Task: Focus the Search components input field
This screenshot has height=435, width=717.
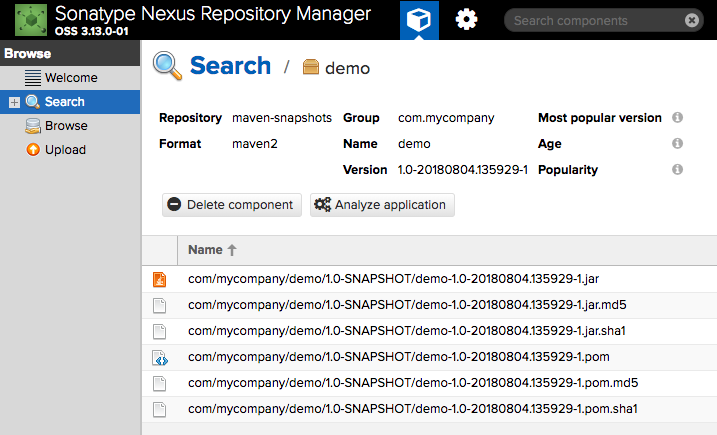Action: 594,20
